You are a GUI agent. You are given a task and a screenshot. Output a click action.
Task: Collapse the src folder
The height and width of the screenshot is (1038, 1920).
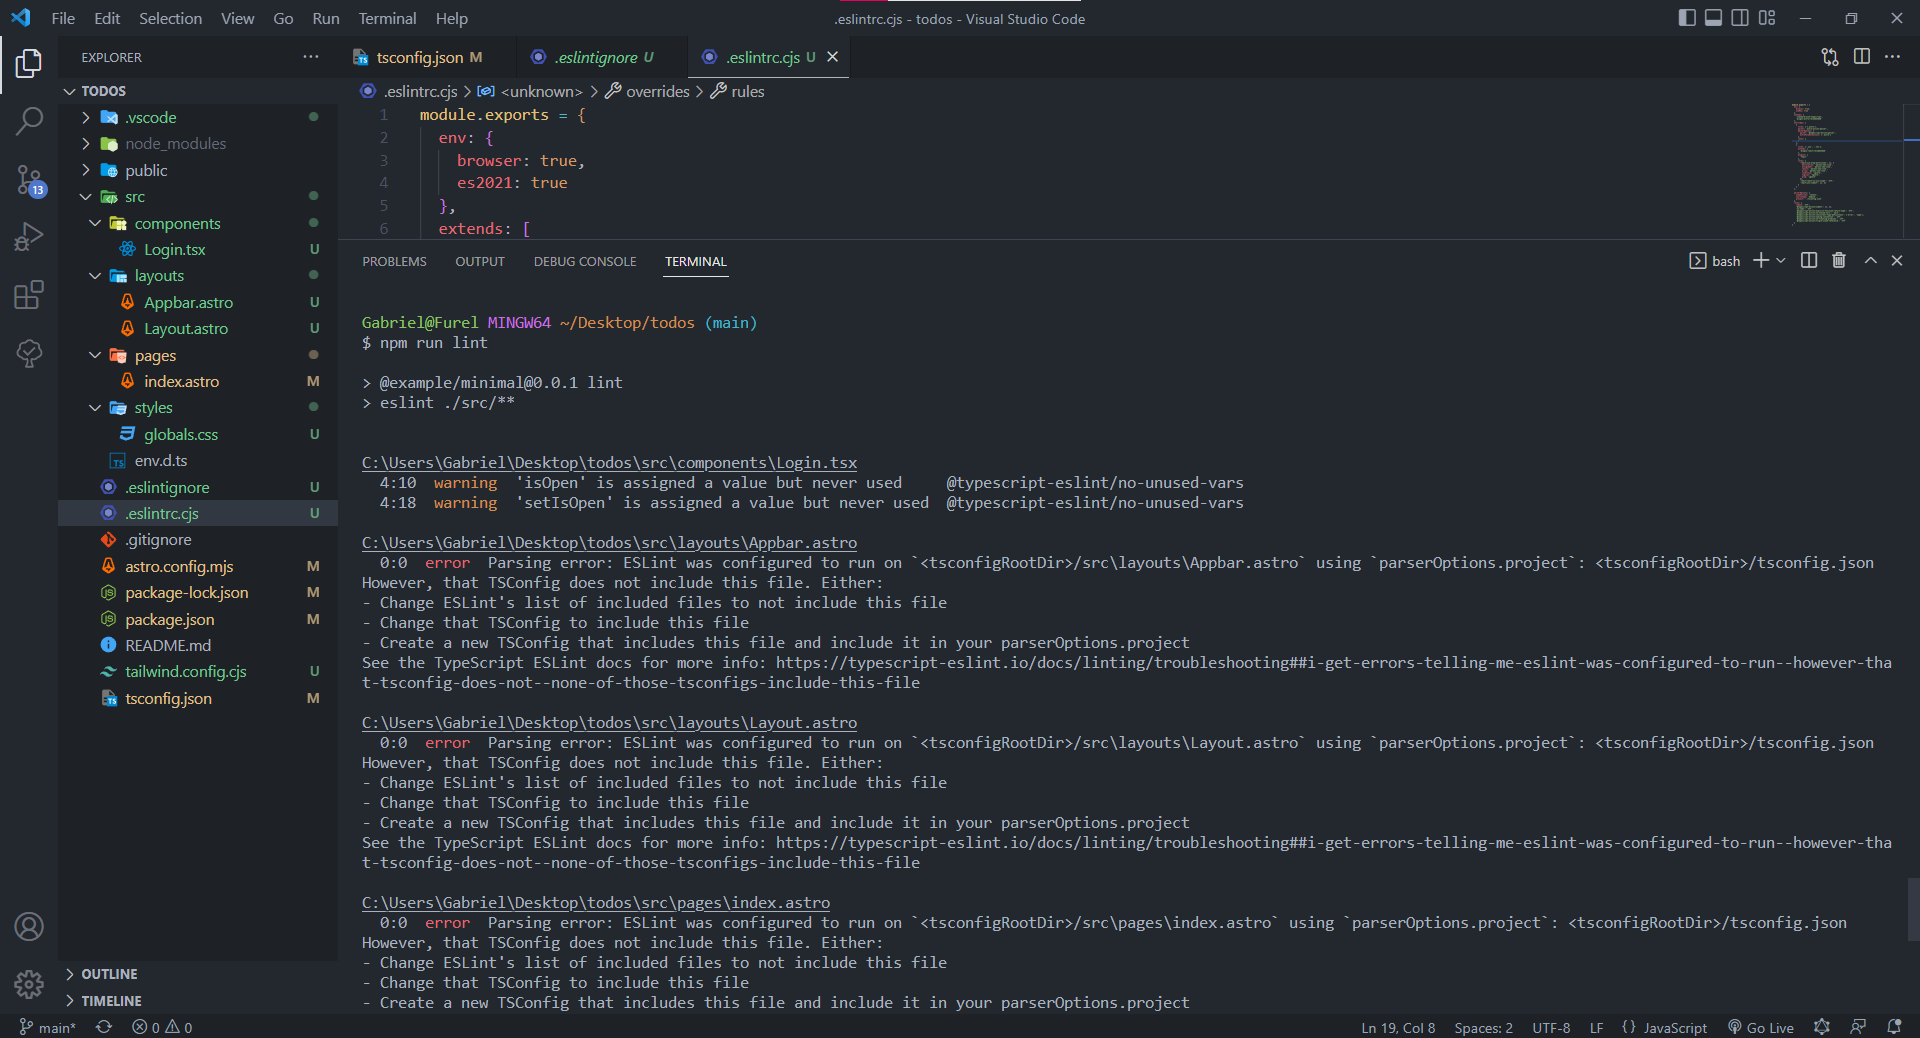click(x=198, y=197)
